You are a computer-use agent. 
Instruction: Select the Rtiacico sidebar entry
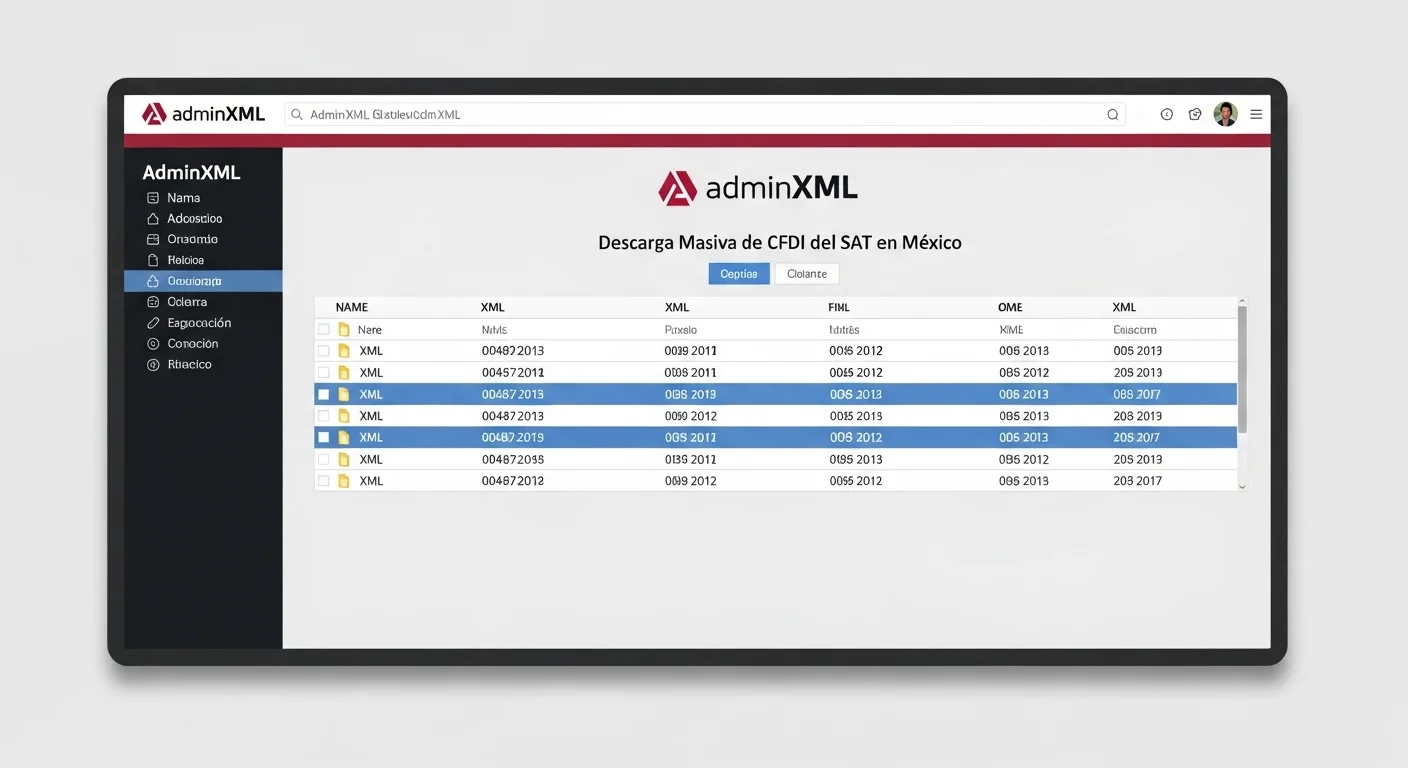[190, 364]
